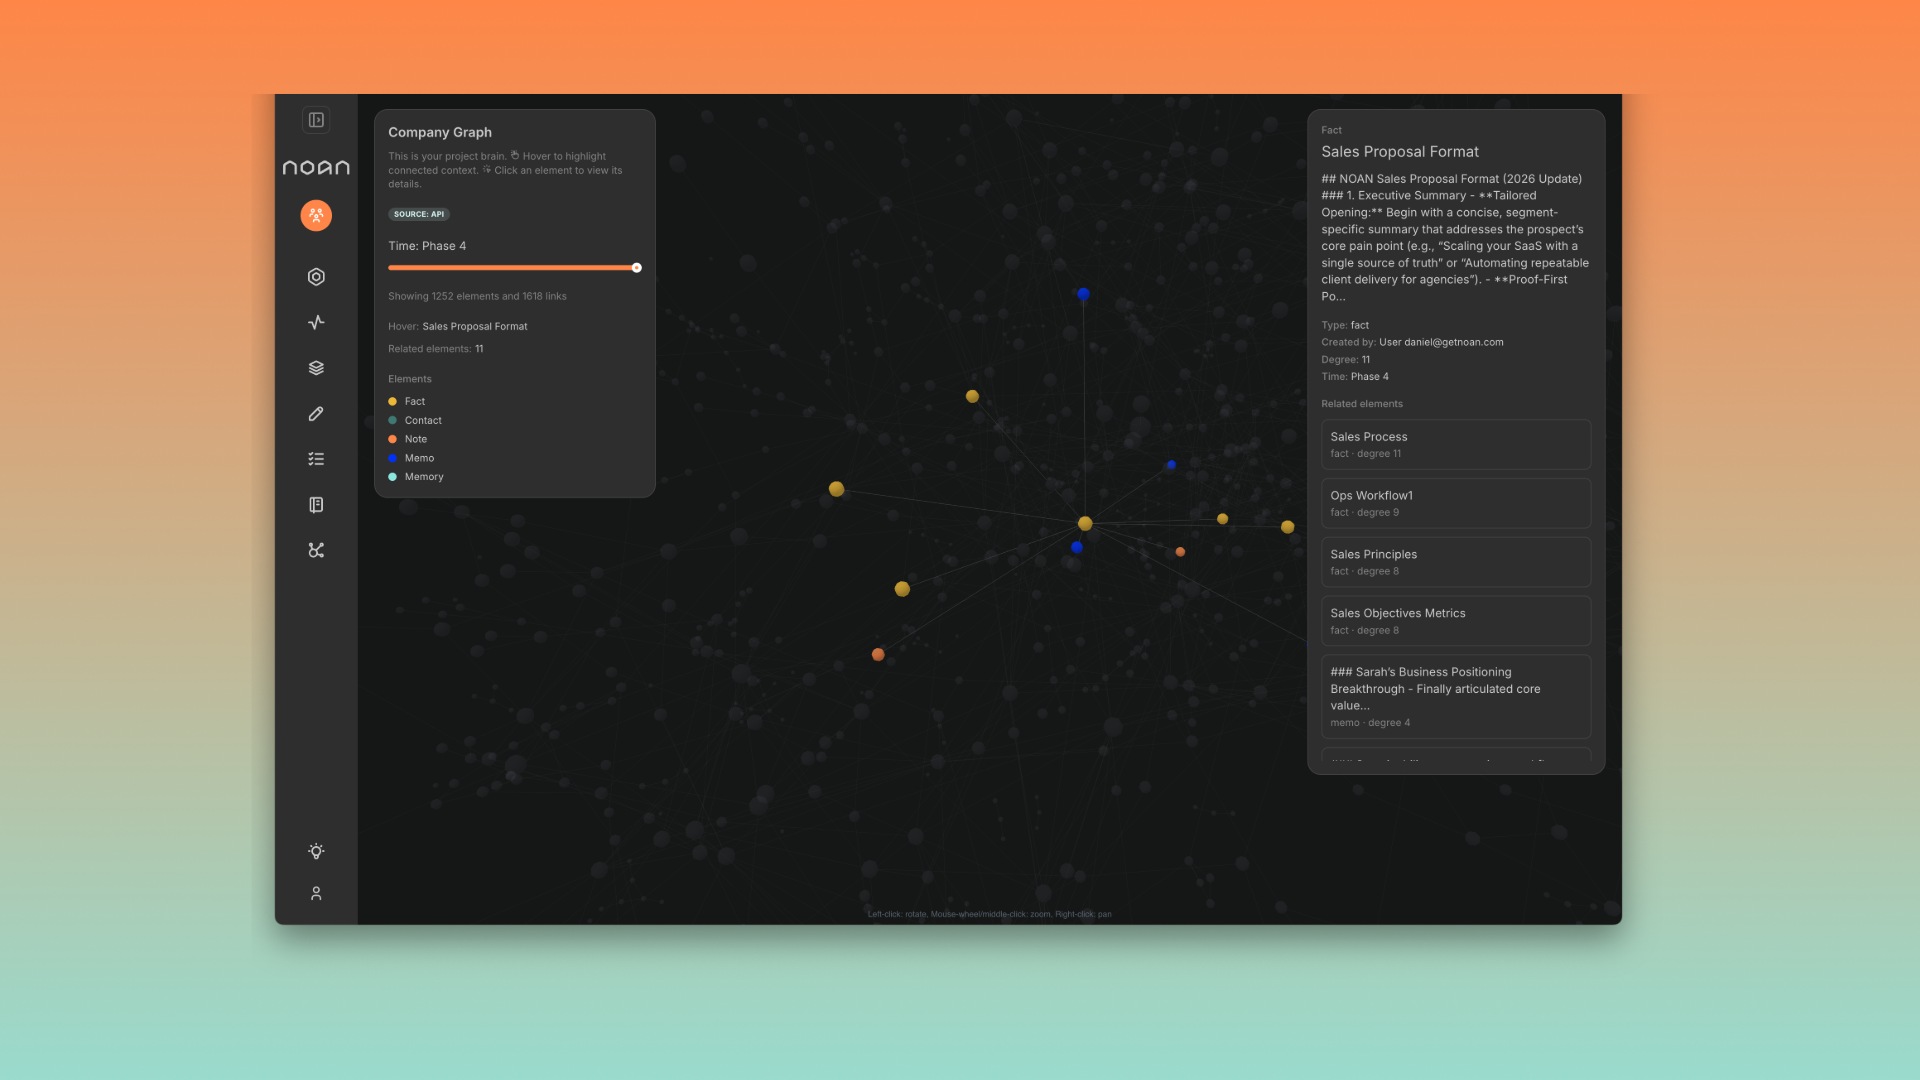Open the user profile icon
1920x1080 pixels.
(x=316, y=893)
